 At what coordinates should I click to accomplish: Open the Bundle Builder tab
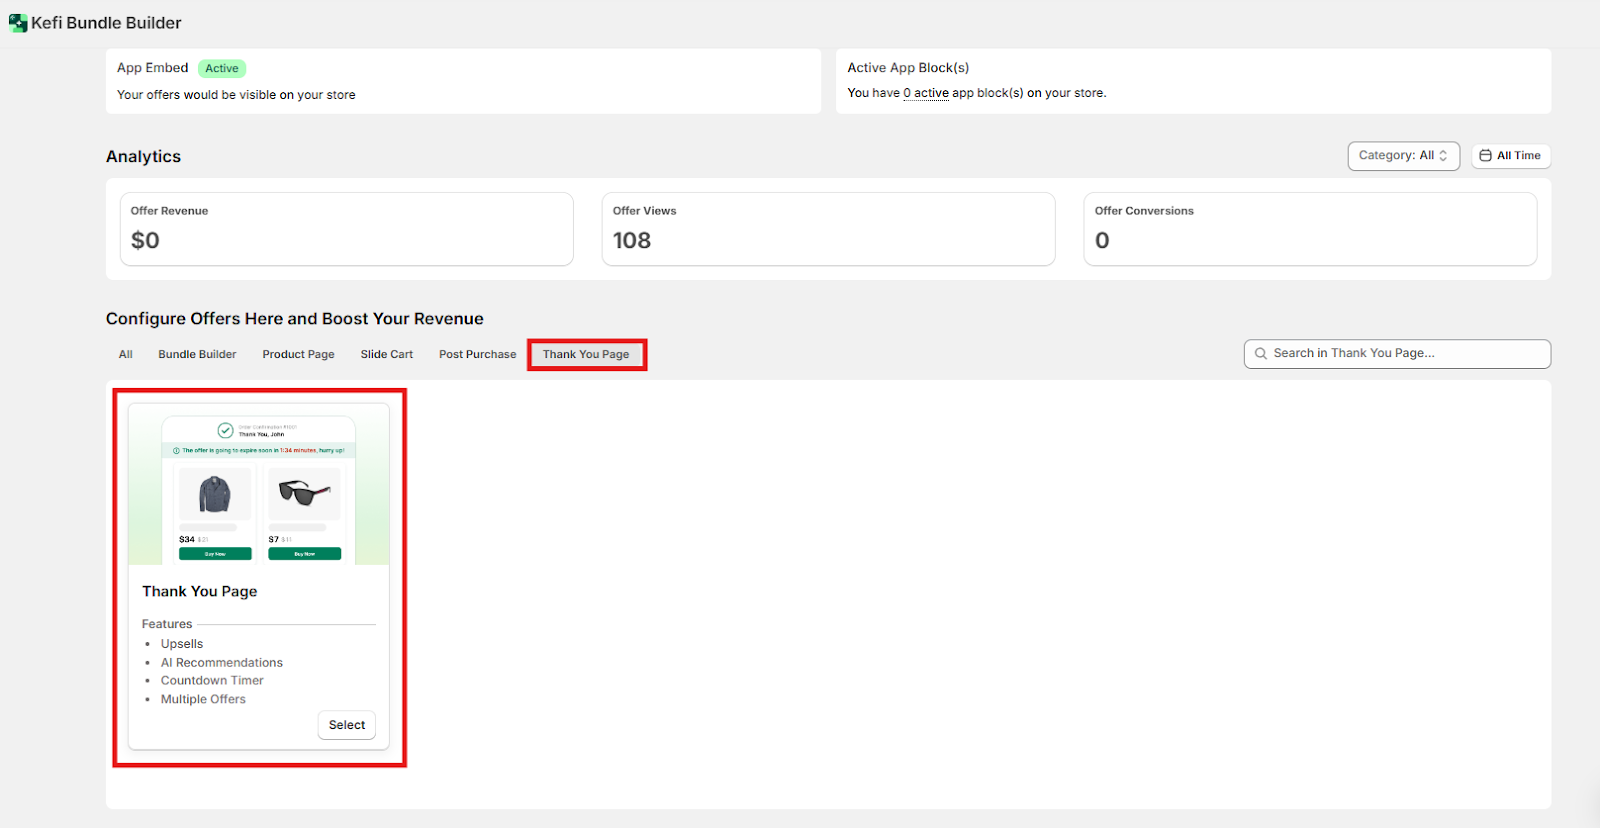197,355
